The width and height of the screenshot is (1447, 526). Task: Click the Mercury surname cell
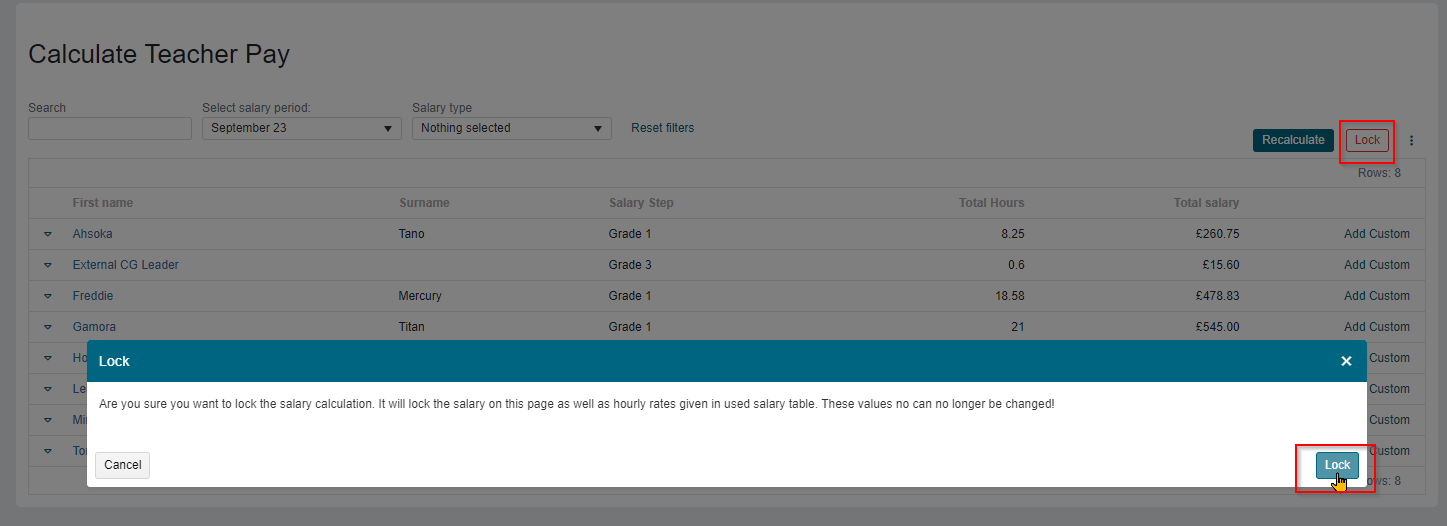[420, 296]
